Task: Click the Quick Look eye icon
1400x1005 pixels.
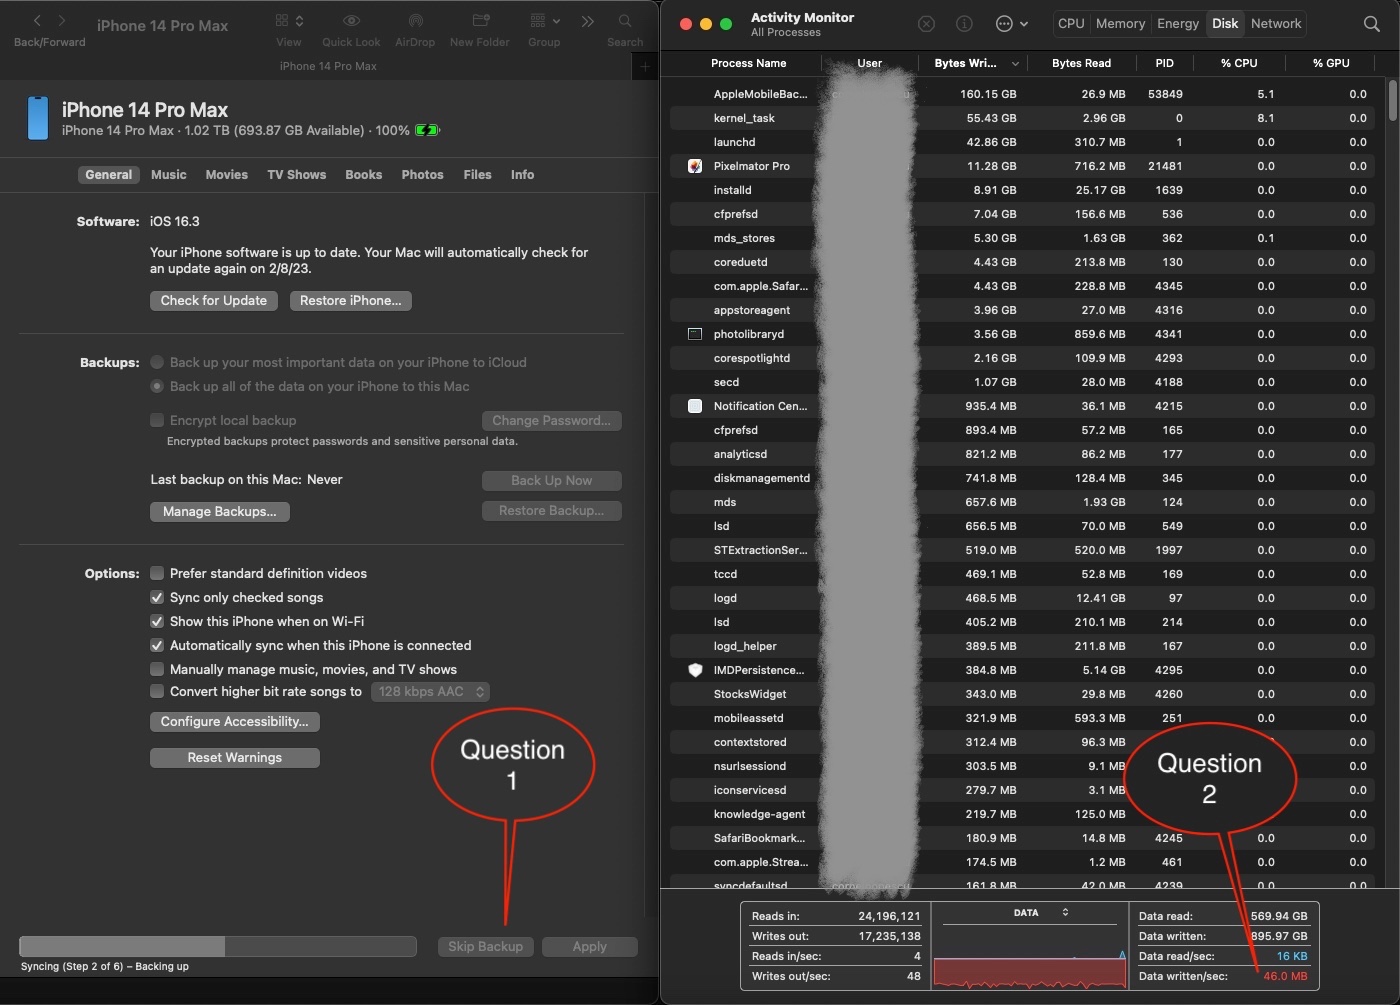Action: click(351, 21)
